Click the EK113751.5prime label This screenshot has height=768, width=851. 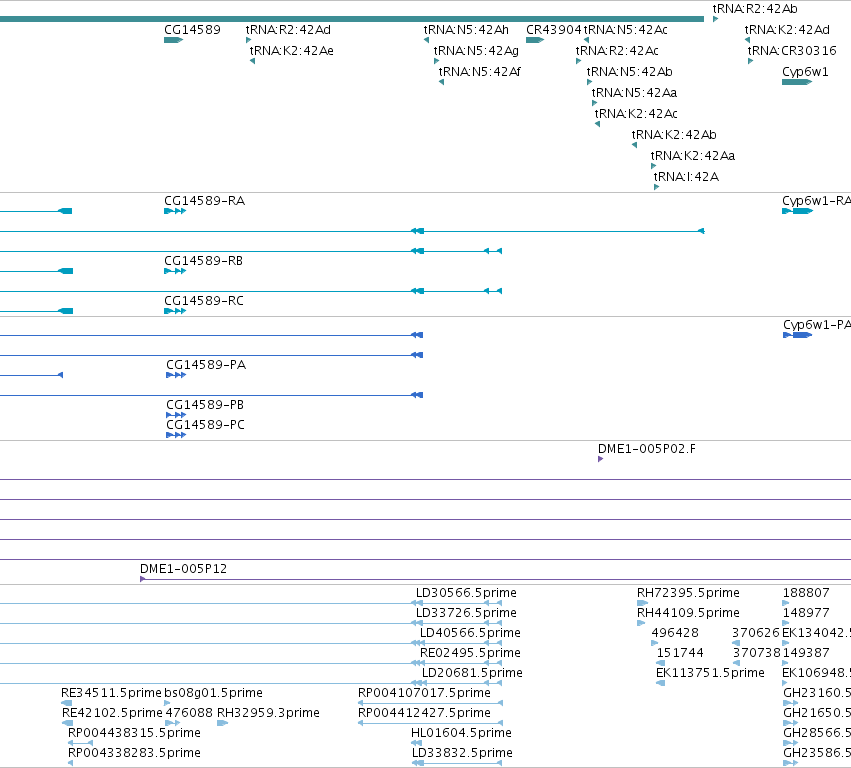[x=710, y=673]
